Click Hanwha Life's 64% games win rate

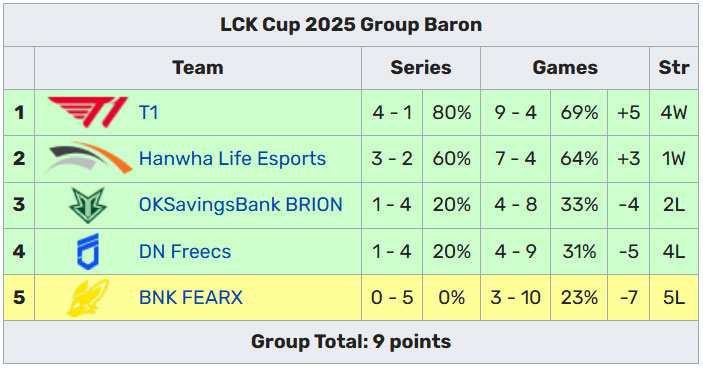[579, 159]
